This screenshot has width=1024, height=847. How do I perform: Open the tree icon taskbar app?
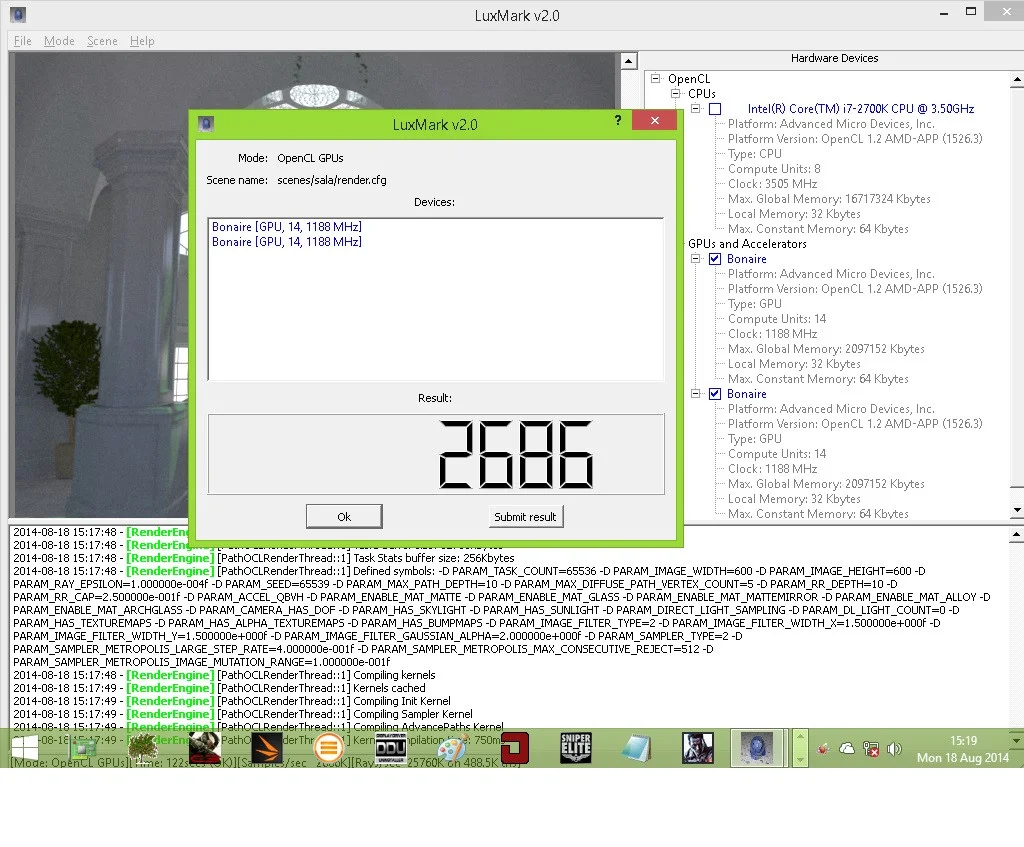point(142,748)
